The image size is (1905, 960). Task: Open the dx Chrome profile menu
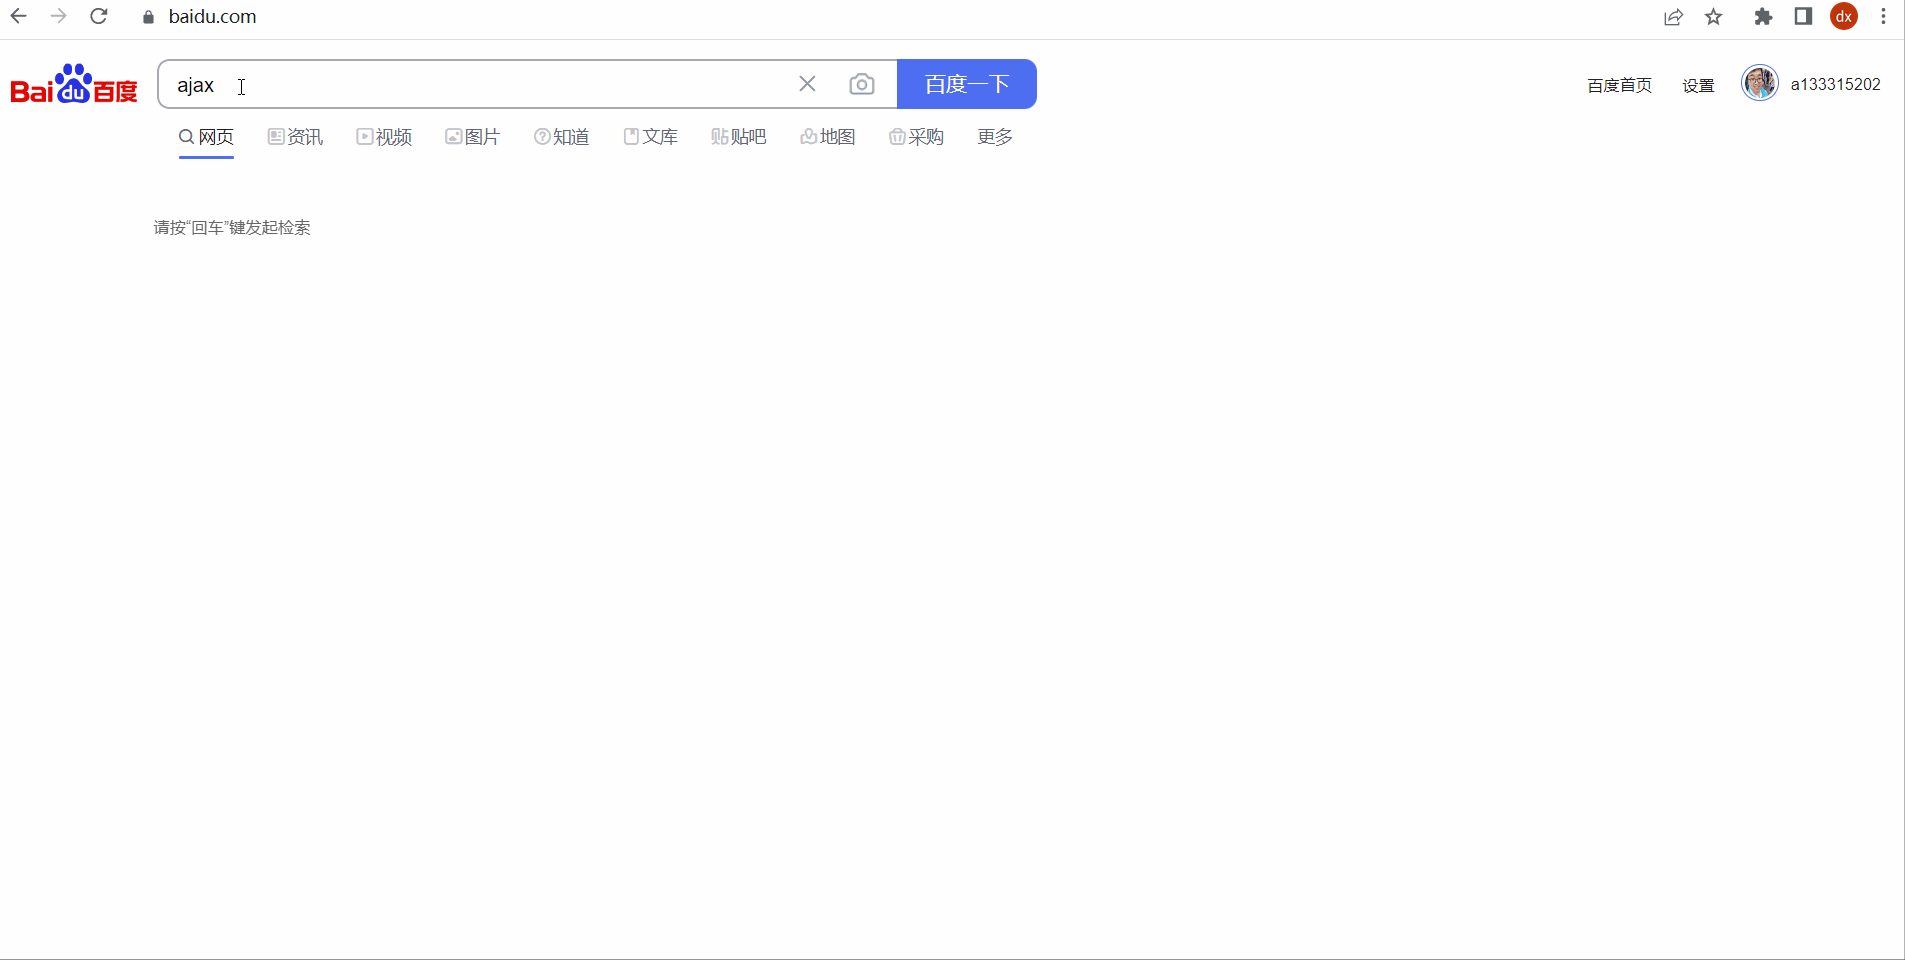point(1844,17)
